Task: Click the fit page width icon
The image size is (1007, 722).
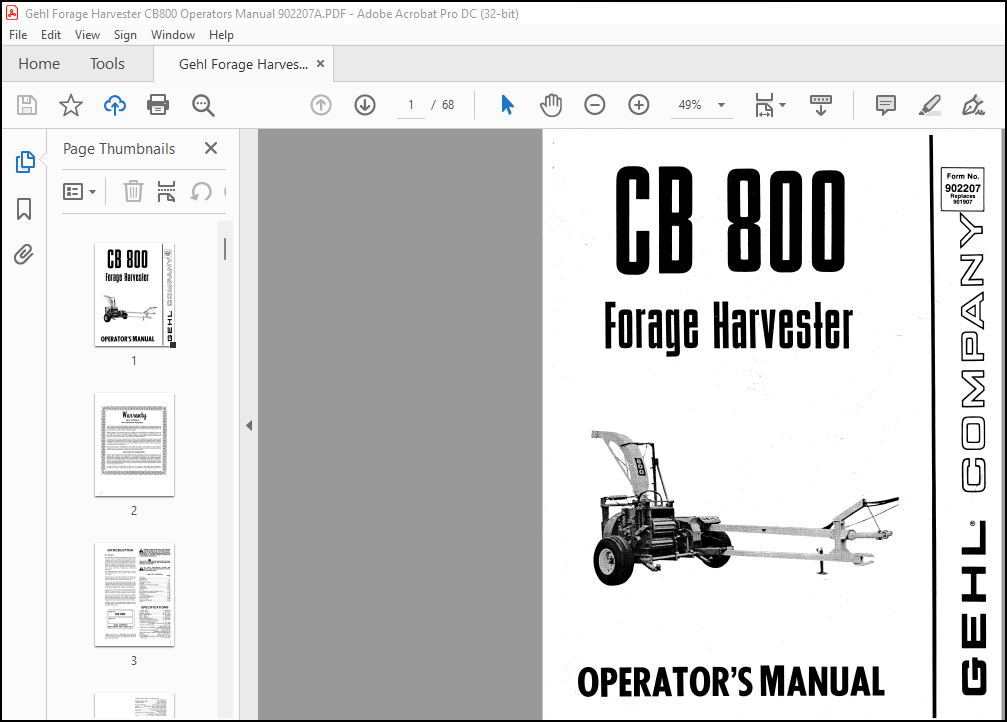Action: point(764,105)
